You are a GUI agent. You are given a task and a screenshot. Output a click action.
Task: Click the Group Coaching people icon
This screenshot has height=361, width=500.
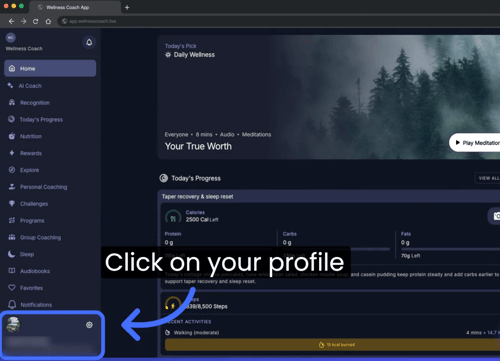pos(12,237)
